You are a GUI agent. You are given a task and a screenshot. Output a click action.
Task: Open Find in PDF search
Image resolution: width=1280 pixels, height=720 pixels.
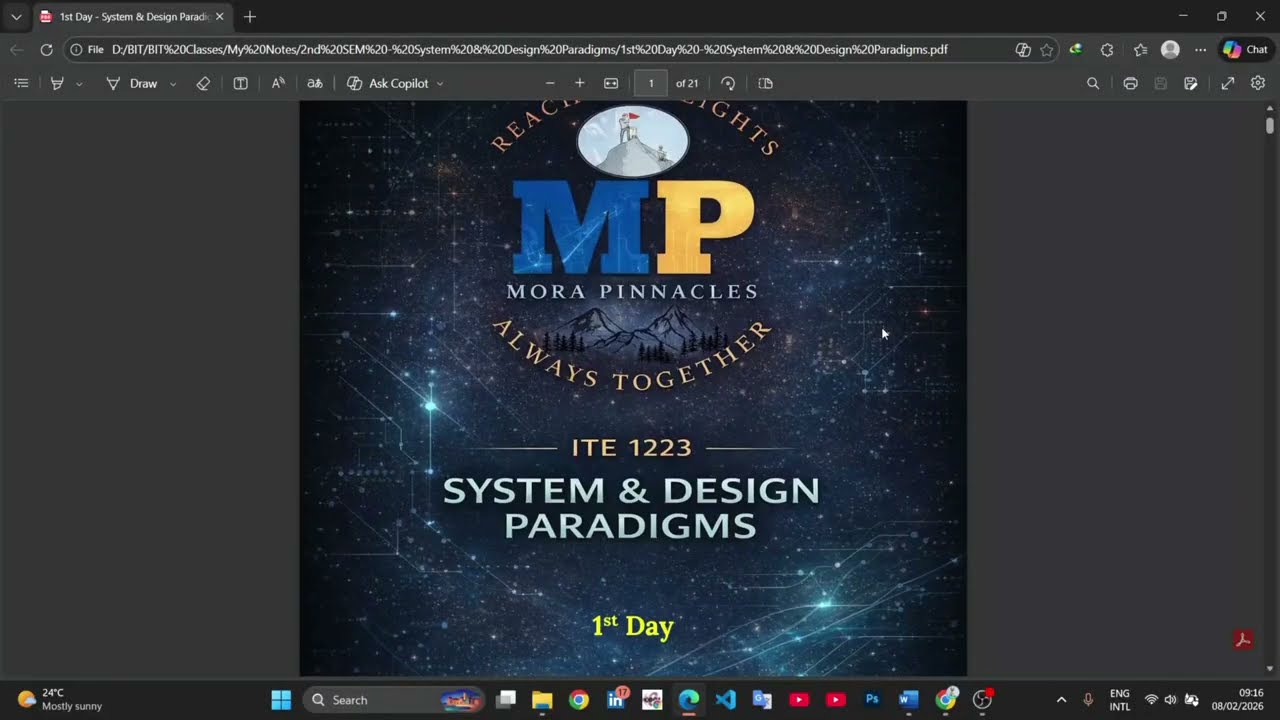1093,83
